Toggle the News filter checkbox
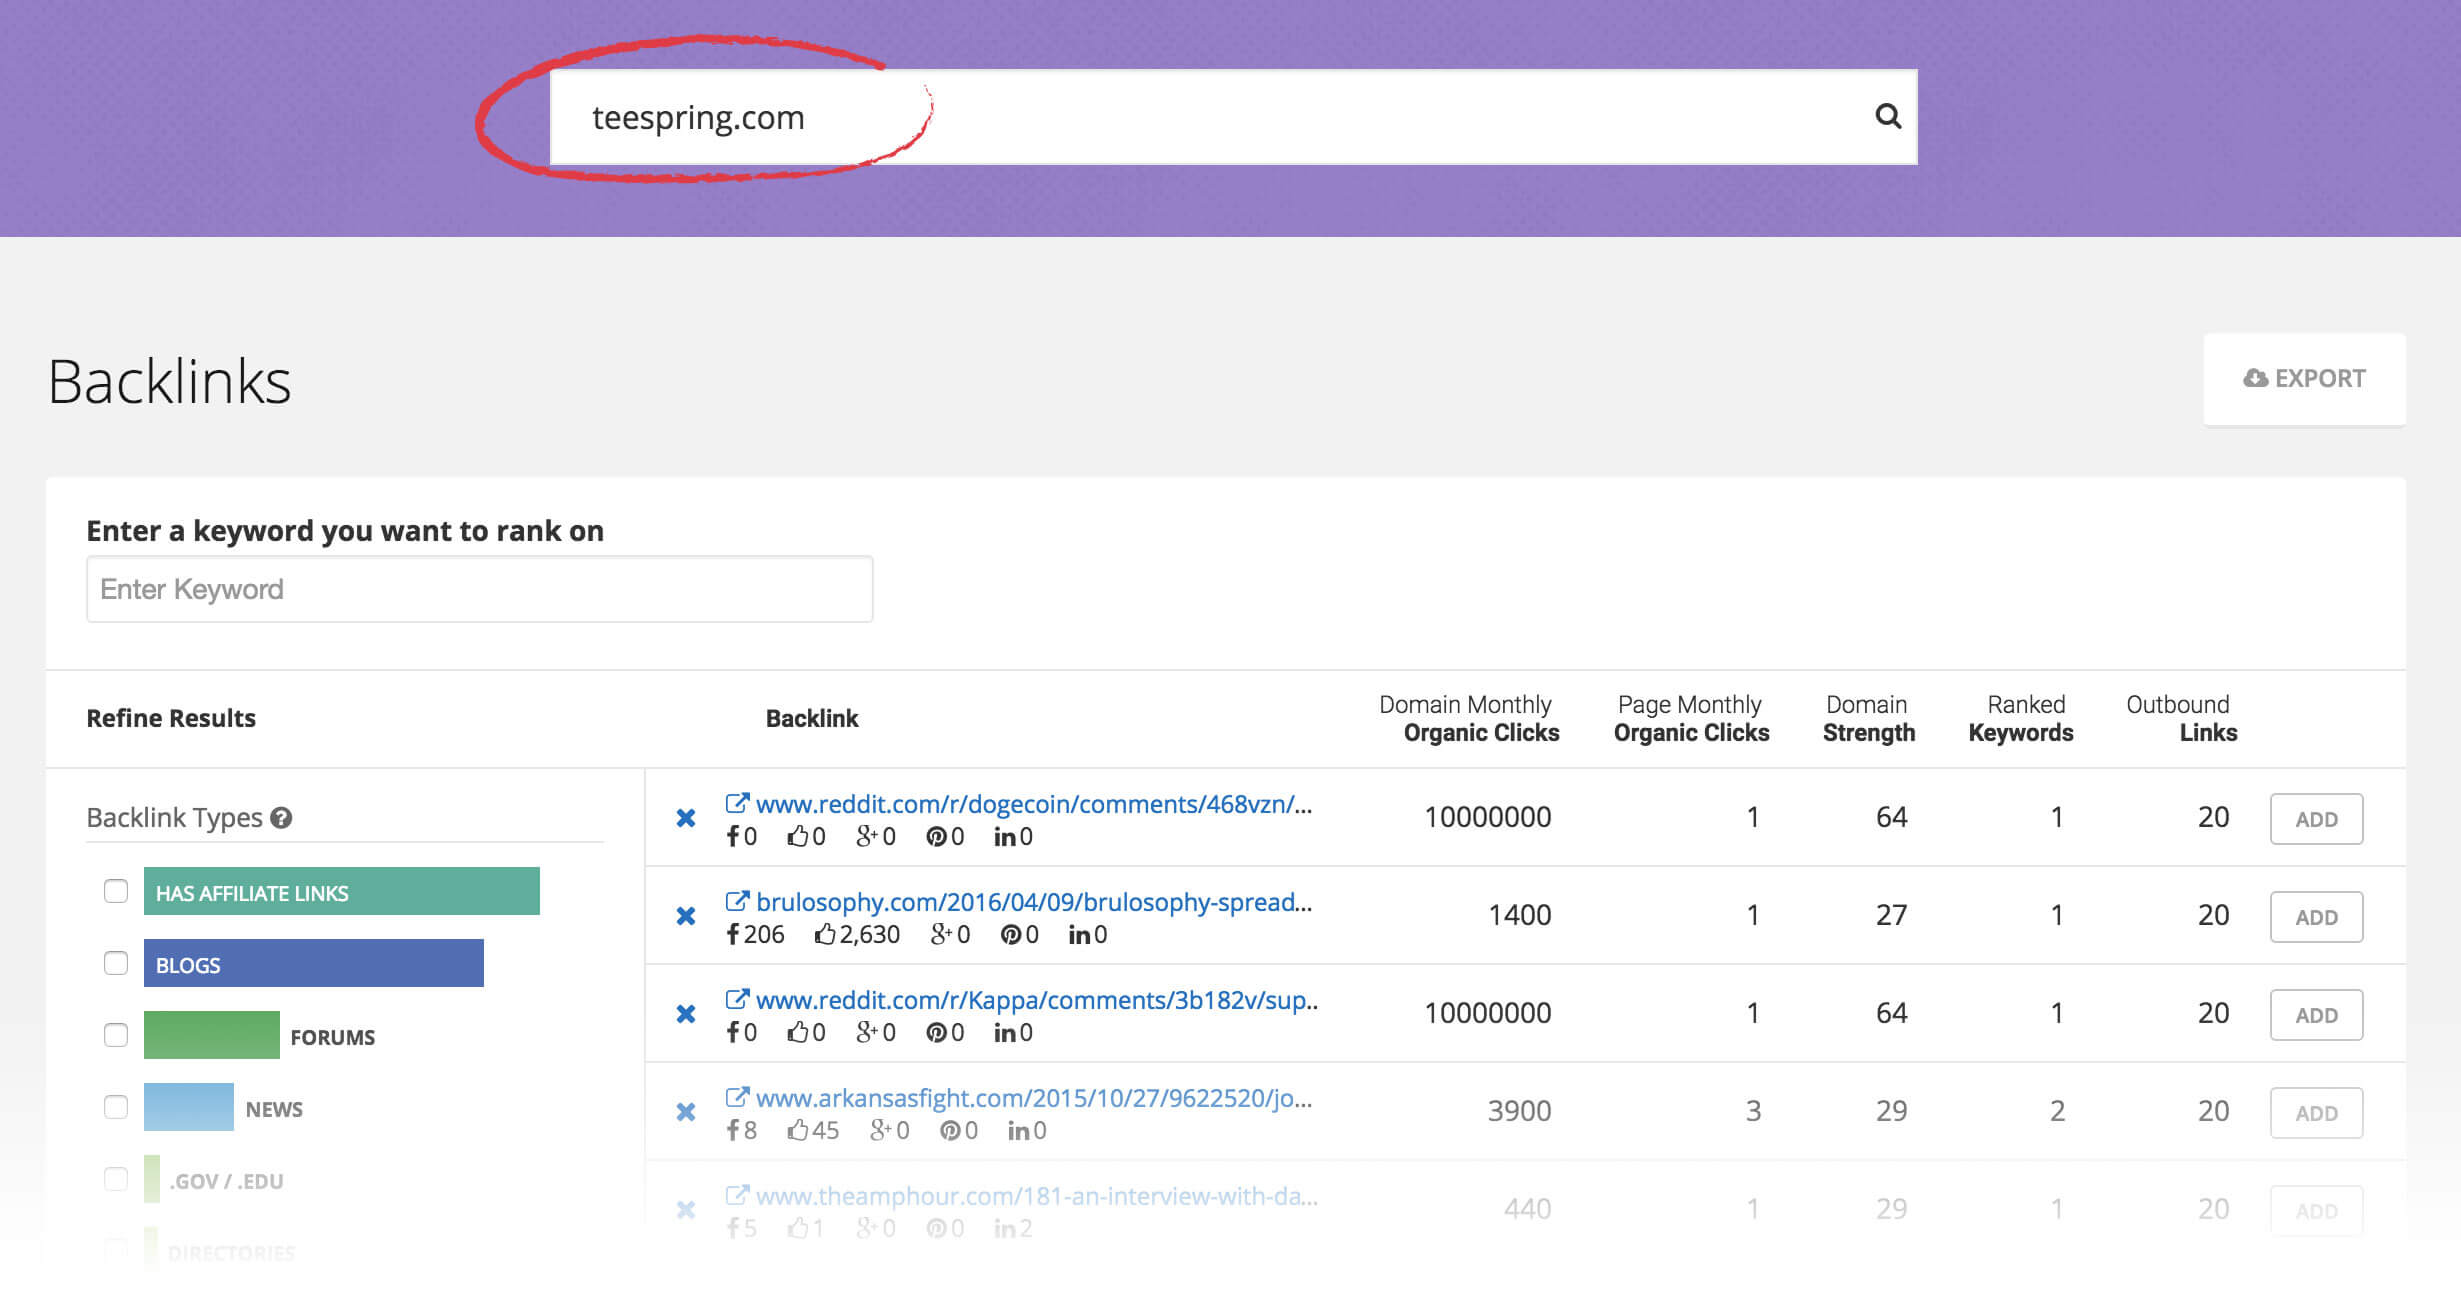This screenshot has height=1304, width=2461. (x=116, y=1107)
